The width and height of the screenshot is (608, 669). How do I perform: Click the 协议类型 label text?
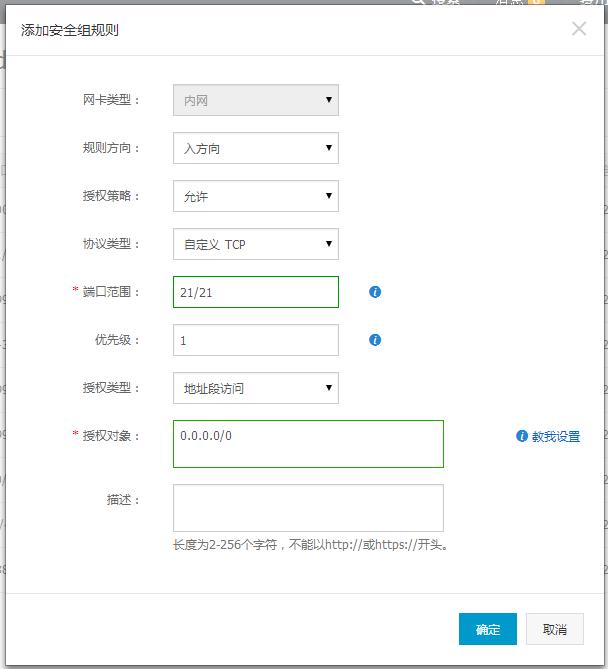click(x=111, y=244)
